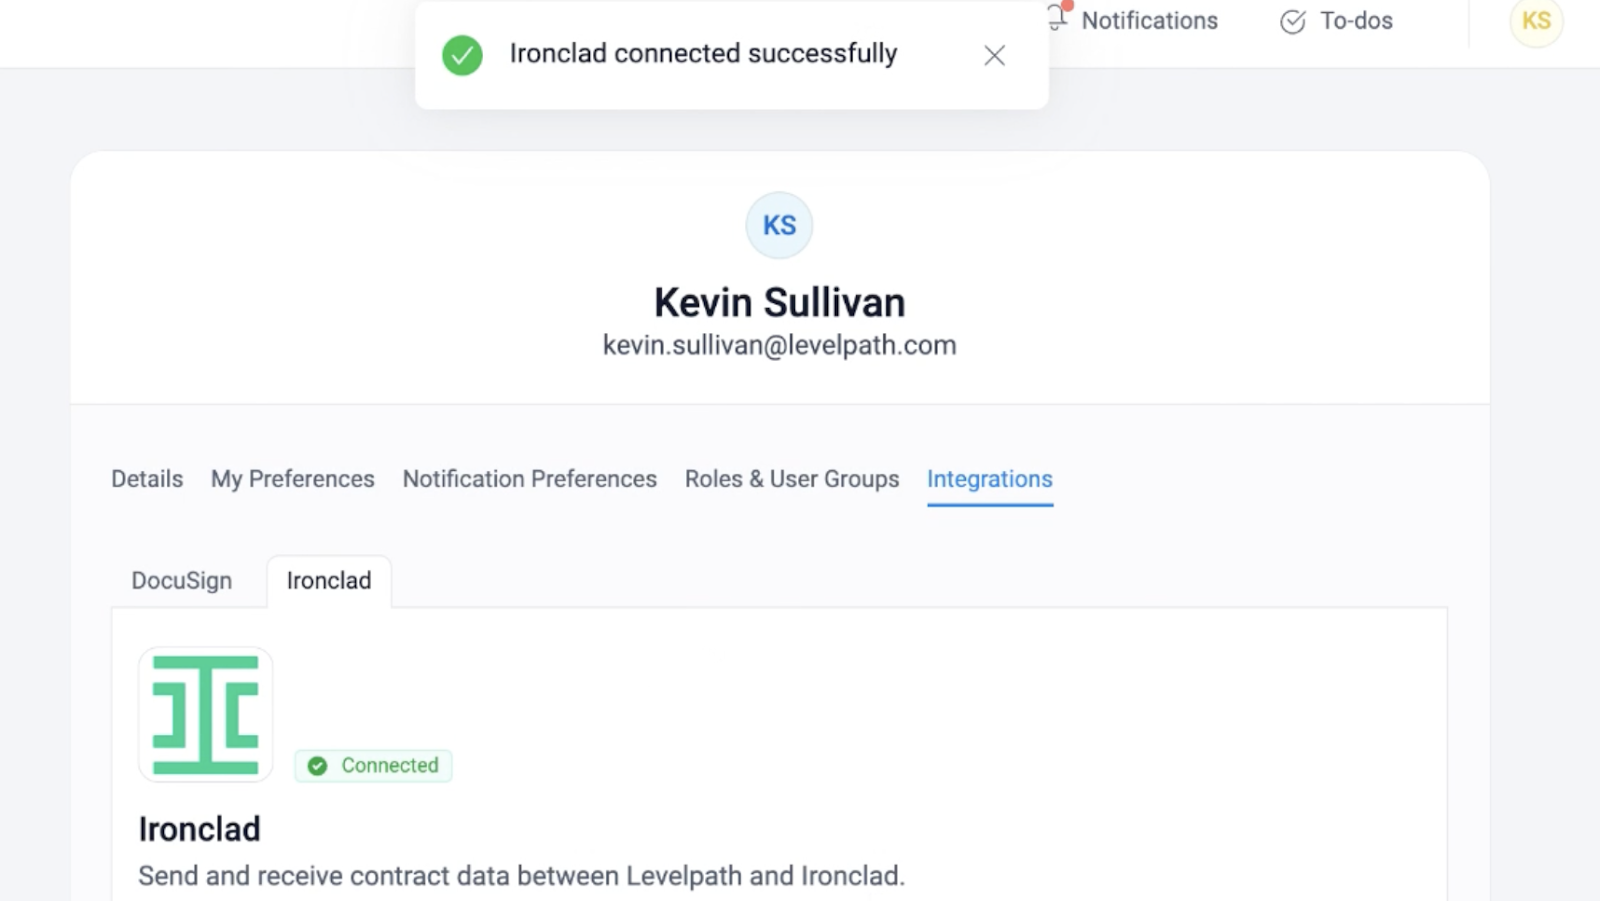Select the Roles & User Groups tab
The height and width of the screenshot is (901, 1600).
coord(792,479)
